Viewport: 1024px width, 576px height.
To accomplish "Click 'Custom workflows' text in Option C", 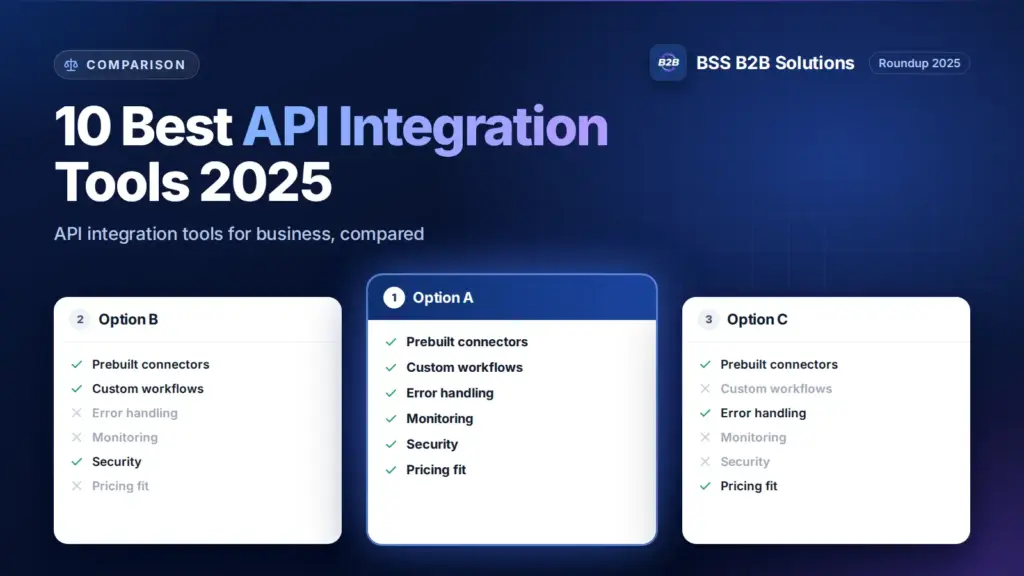I will [x=776, y=389].
